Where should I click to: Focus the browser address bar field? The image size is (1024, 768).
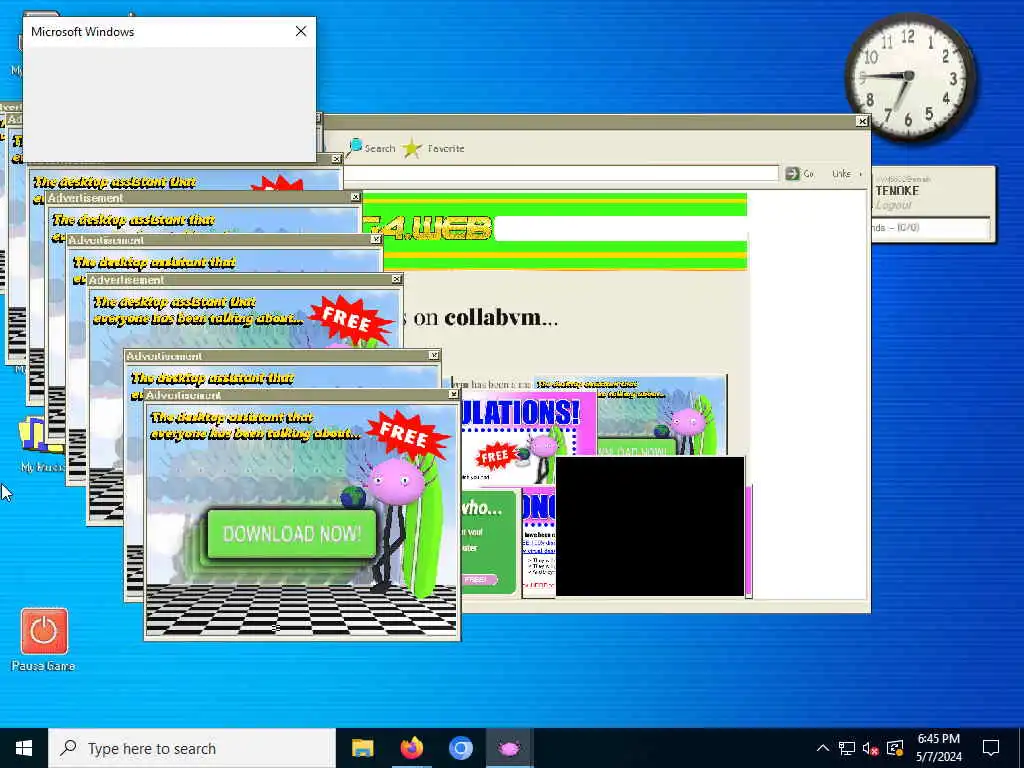click(561, 173)
